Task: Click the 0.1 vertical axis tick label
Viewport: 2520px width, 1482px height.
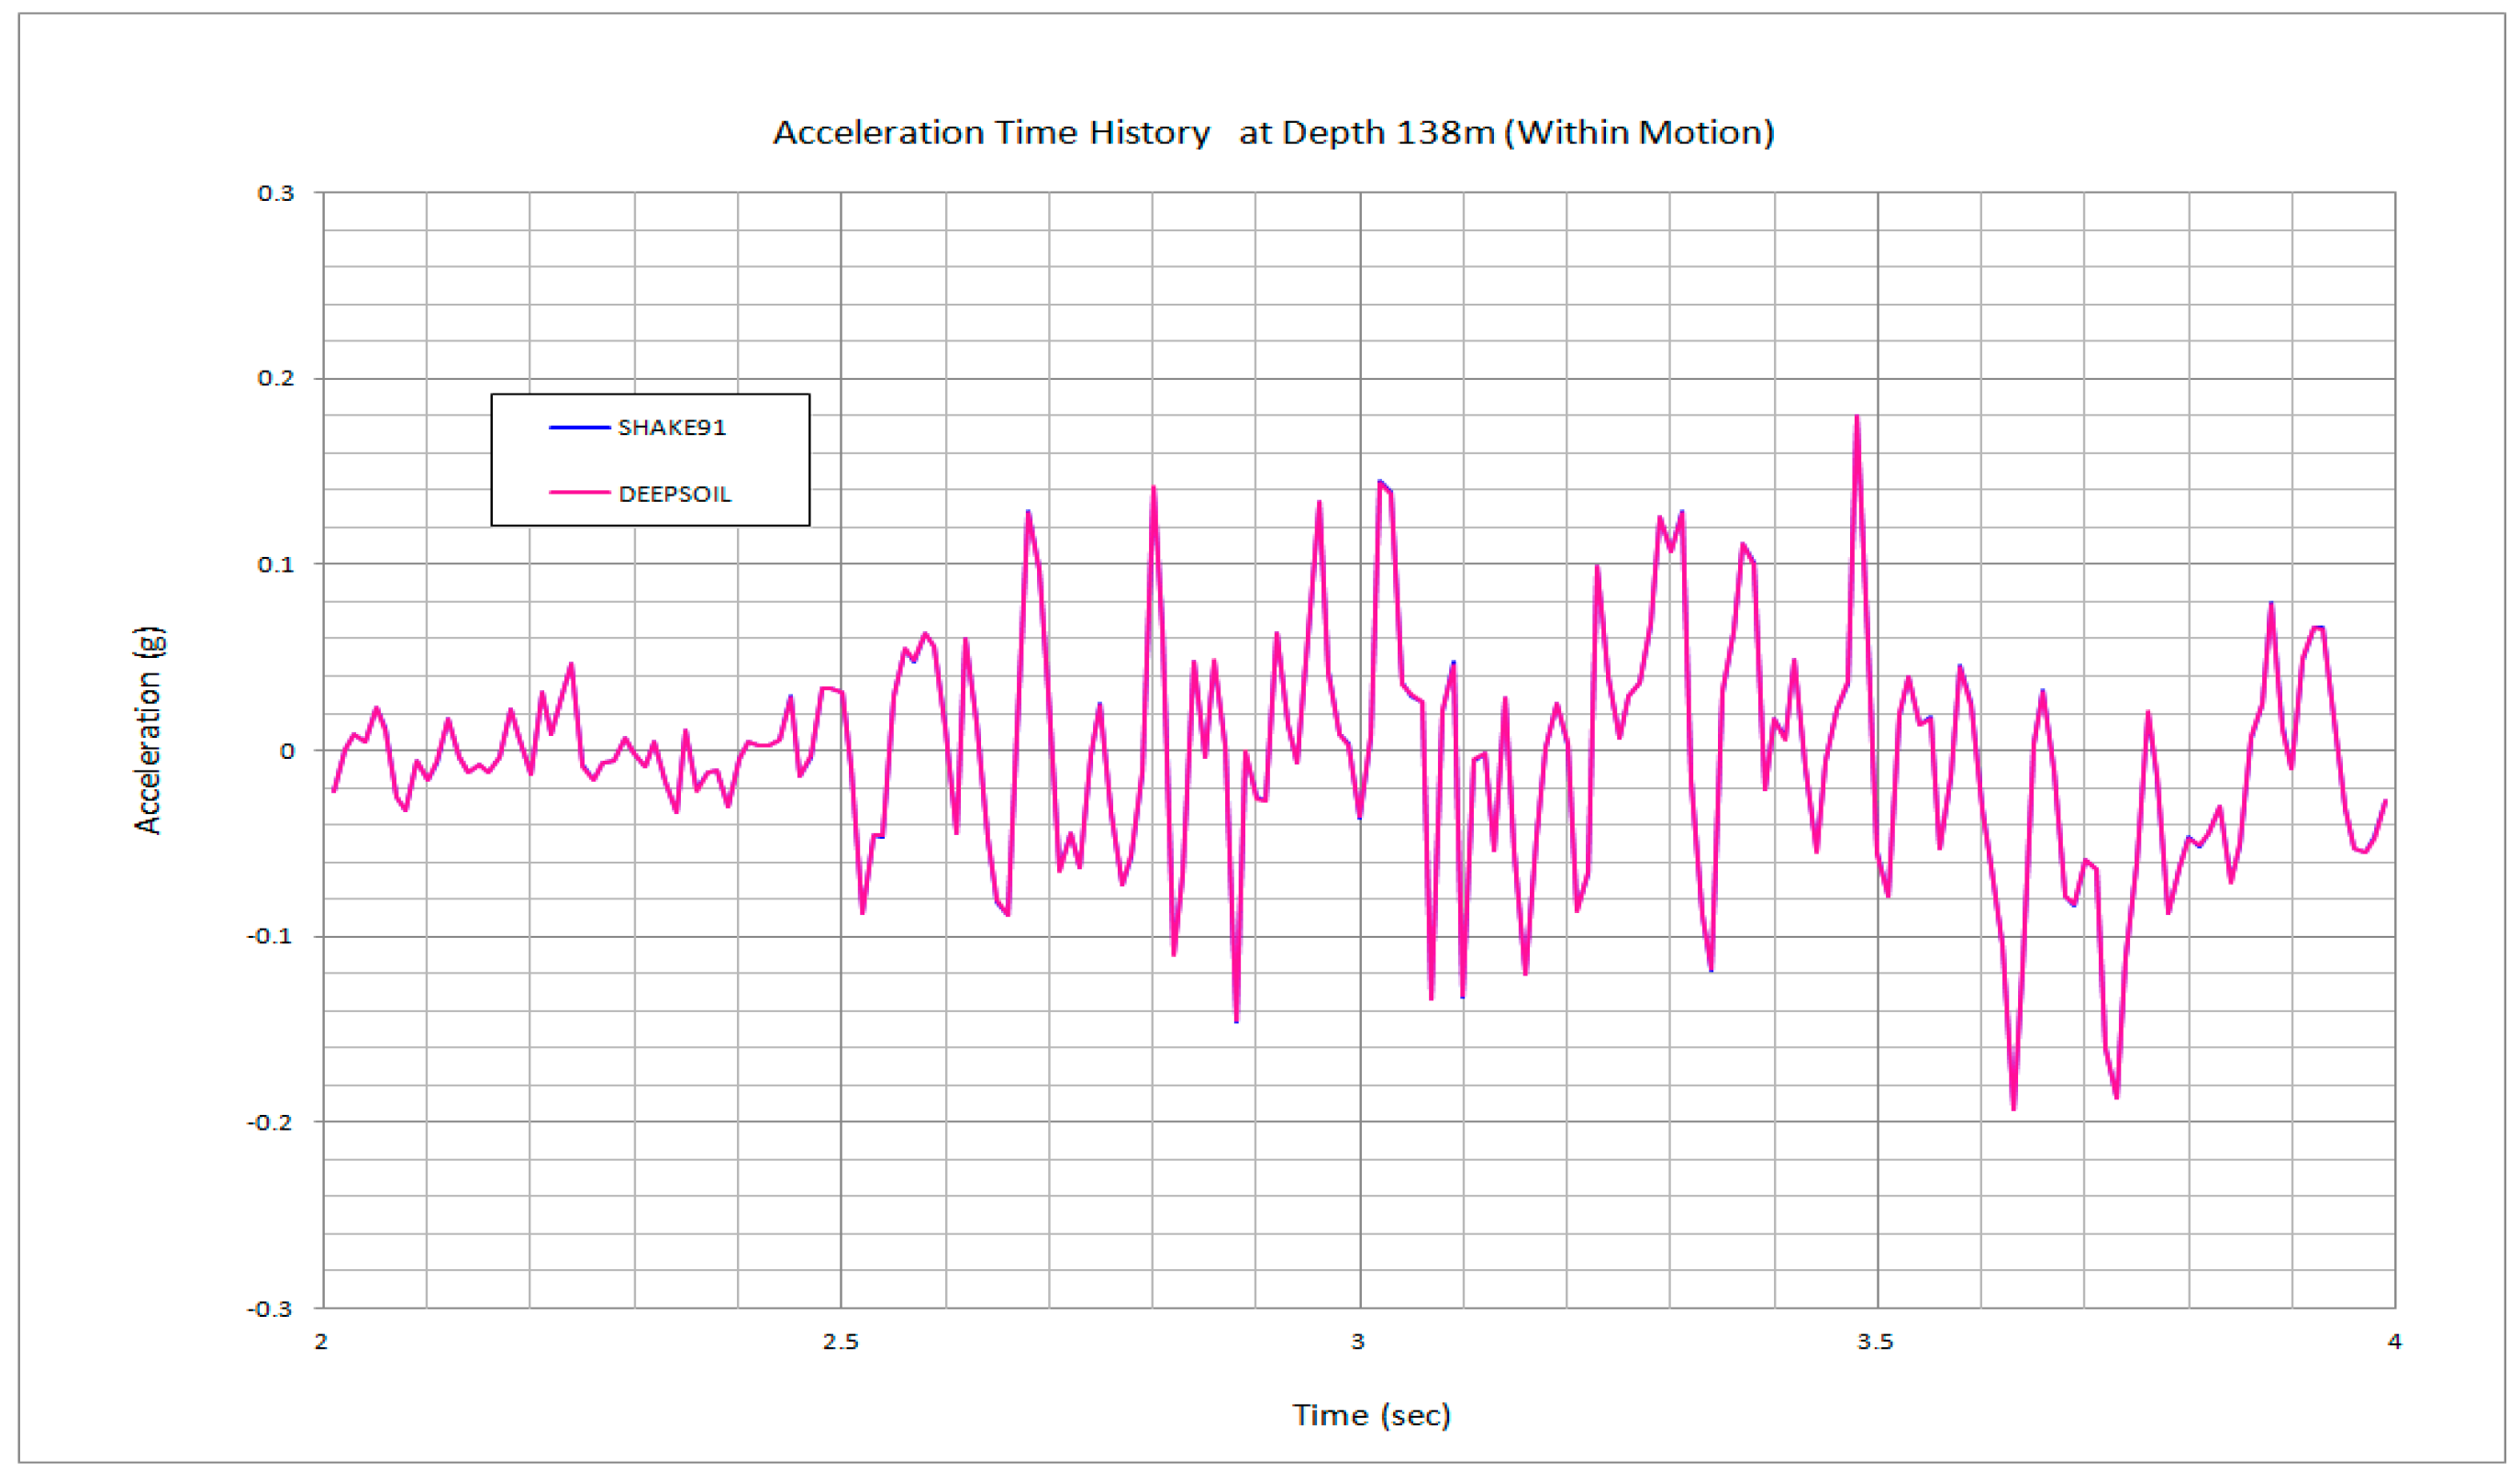Action: point(276,565)
